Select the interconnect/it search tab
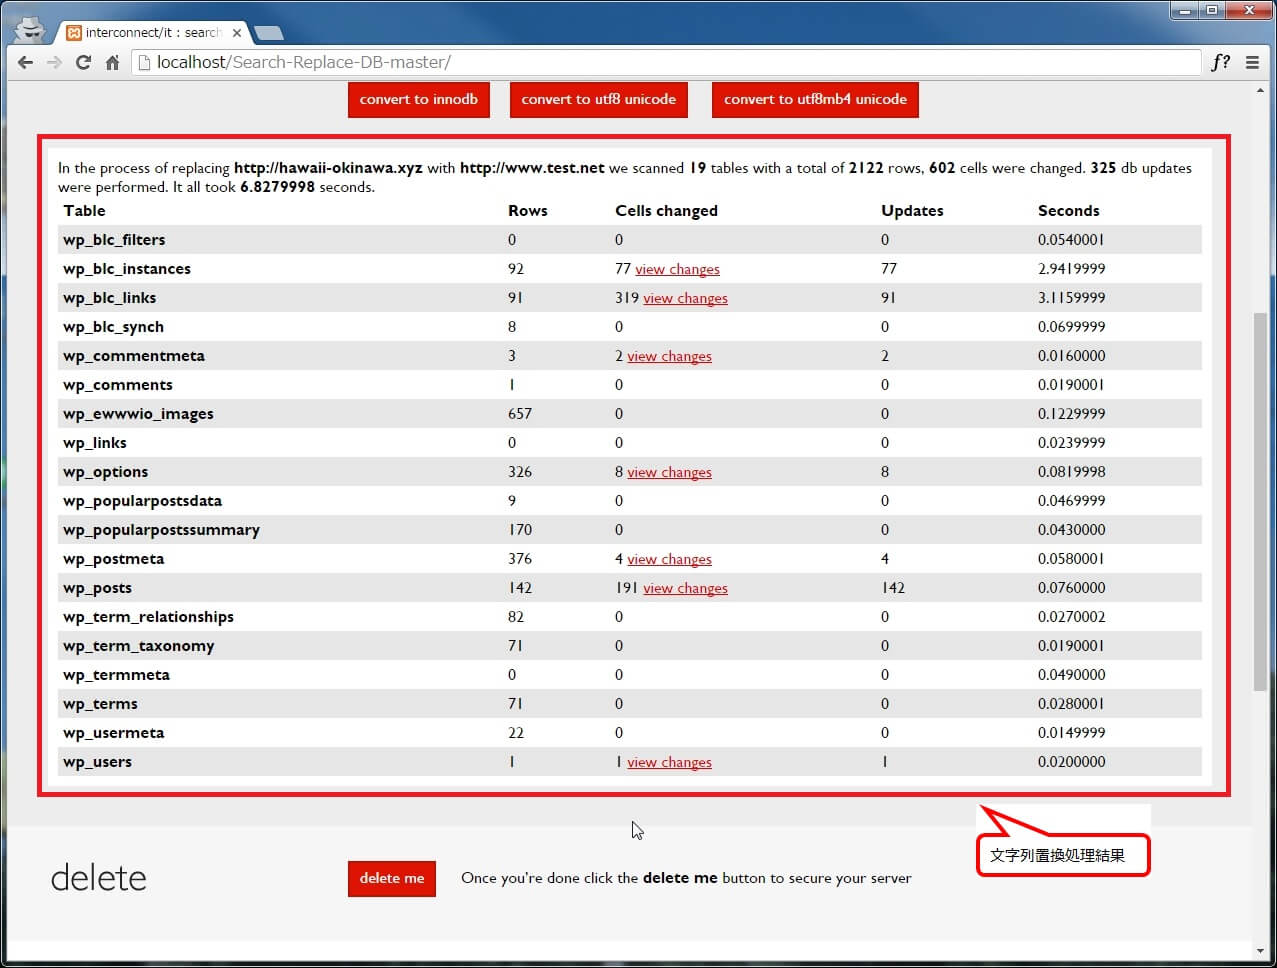The image size is (1277, 968). pos(150,33)
